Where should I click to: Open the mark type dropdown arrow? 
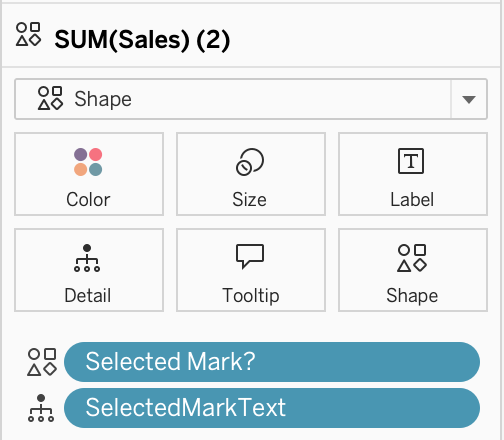click(x=469, y=99)
